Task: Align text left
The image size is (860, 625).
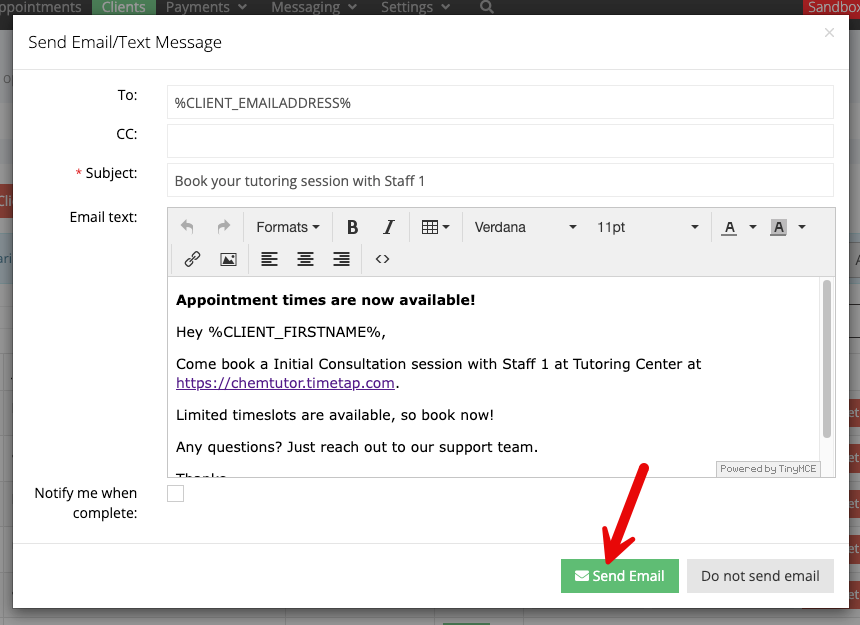Action: 269,259
